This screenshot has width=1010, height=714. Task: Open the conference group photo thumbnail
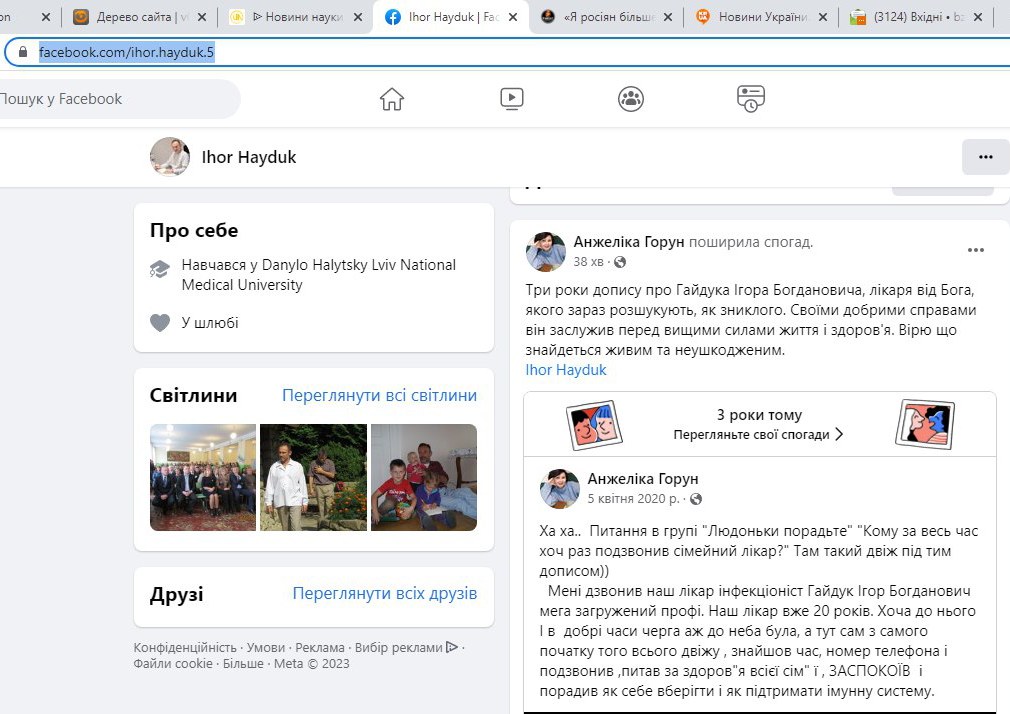click(203, 477)
